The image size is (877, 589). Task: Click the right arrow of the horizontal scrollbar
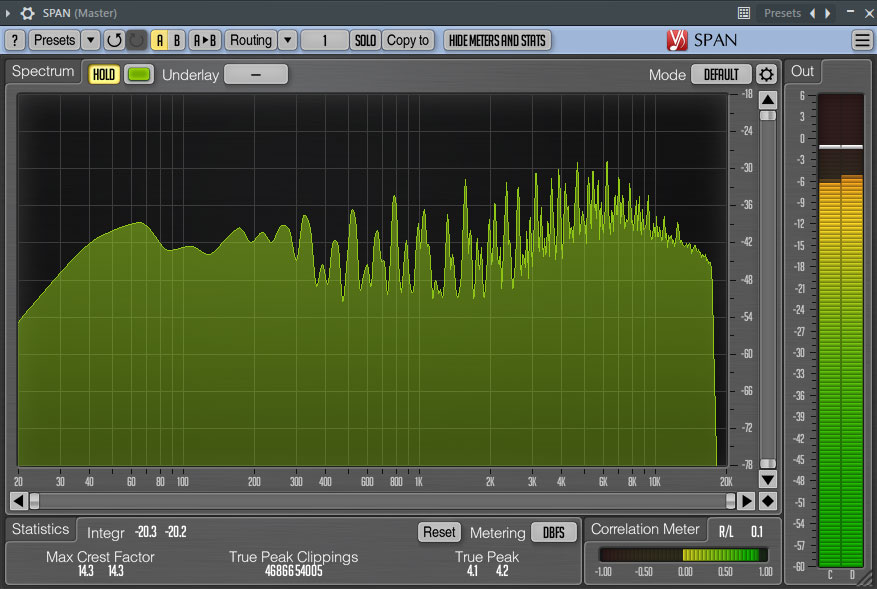746,501
